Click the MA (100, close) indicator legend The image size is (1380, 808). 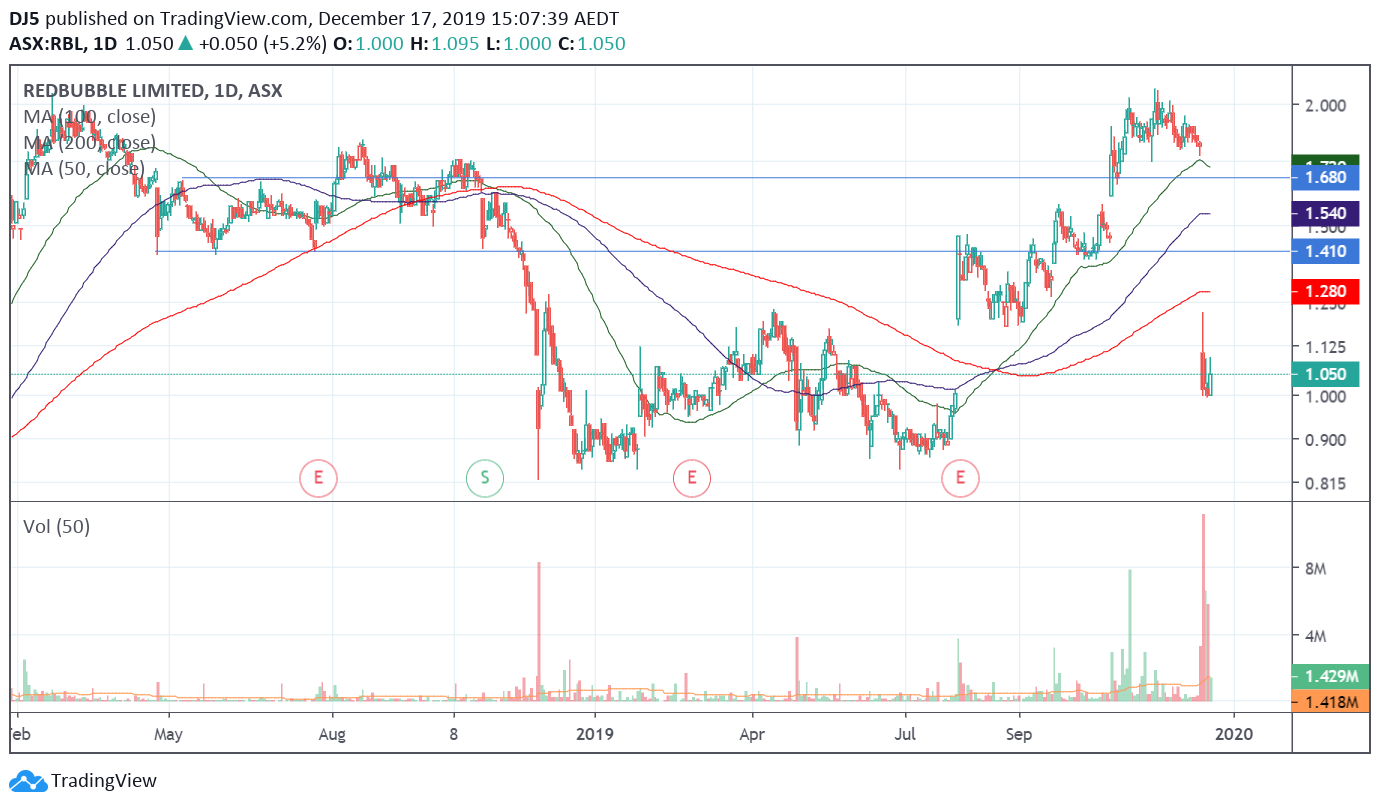89,116
